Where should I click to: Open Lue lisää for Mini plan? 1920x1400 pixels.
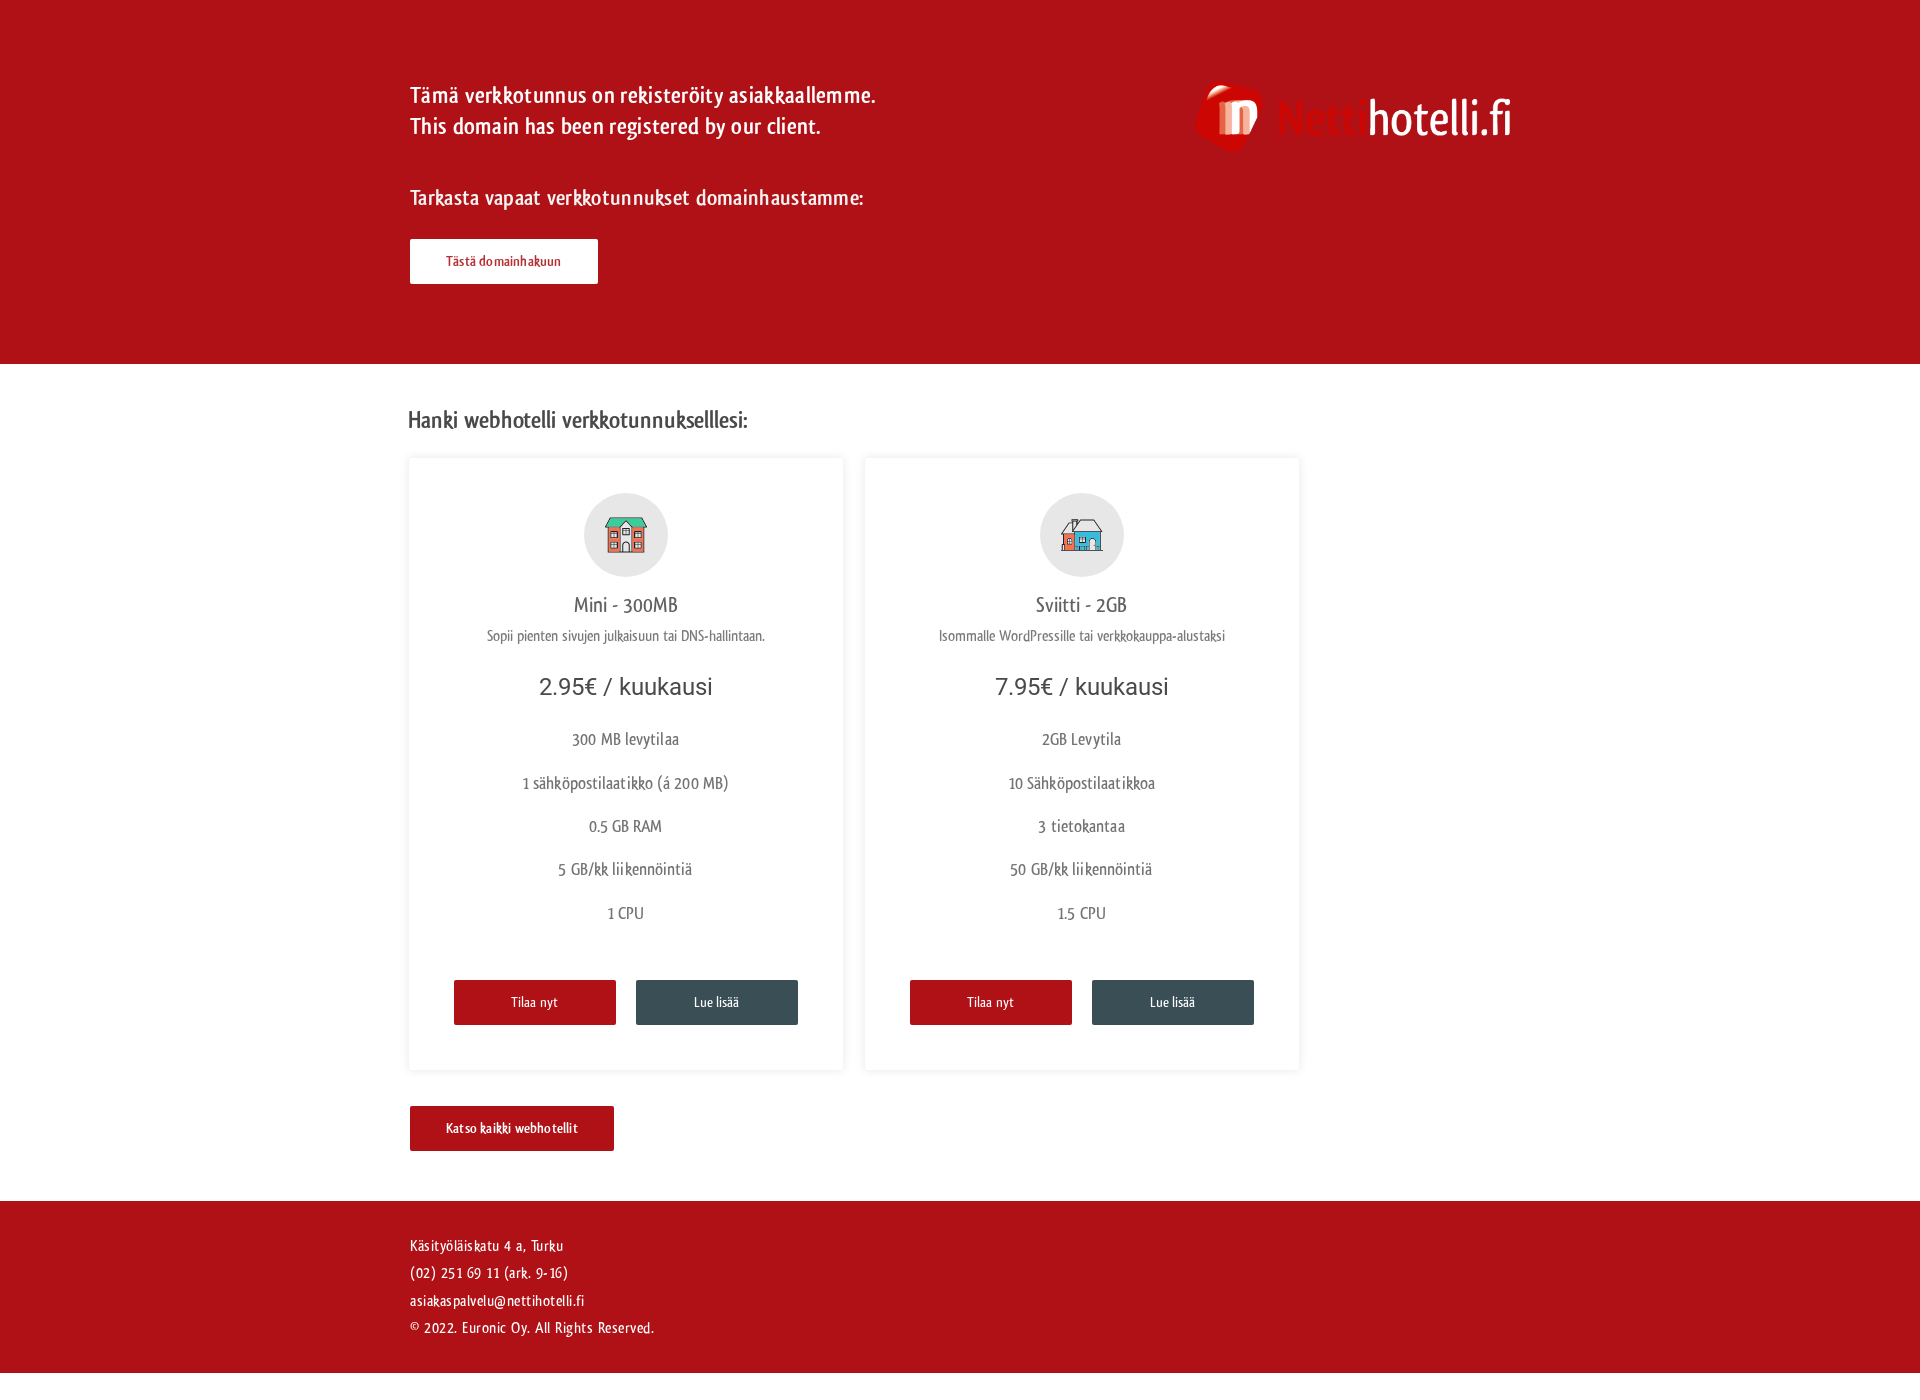click(x=716, y=1002)
